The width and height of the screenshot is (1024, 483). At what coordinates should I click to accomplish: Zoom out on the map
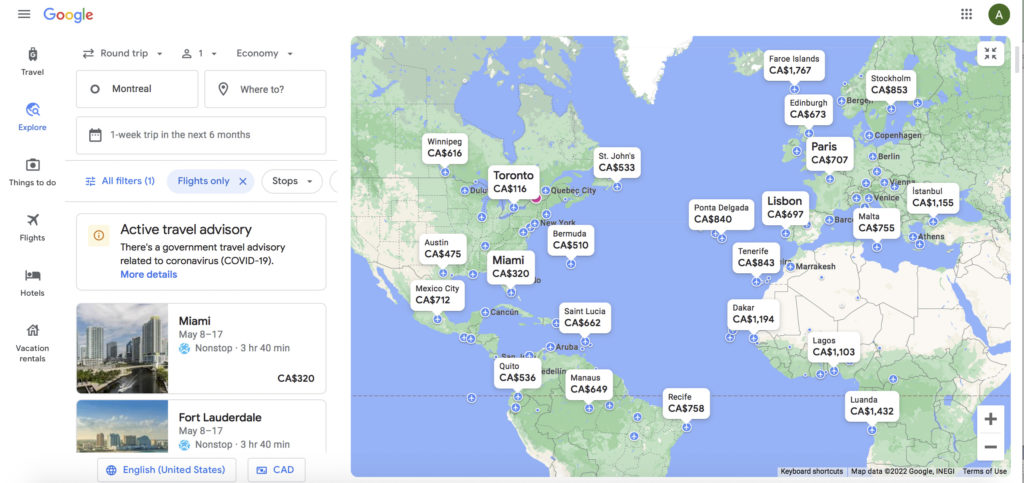pyautogui.click(x=990, y=447)
